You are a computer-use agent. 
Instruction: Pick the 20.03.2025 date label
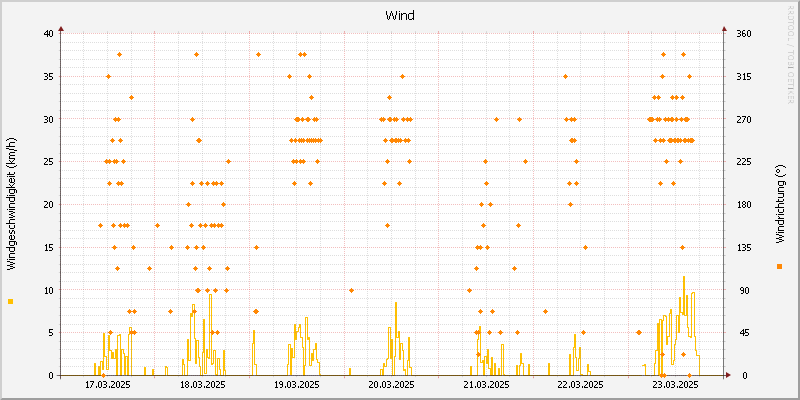[391, 385]
